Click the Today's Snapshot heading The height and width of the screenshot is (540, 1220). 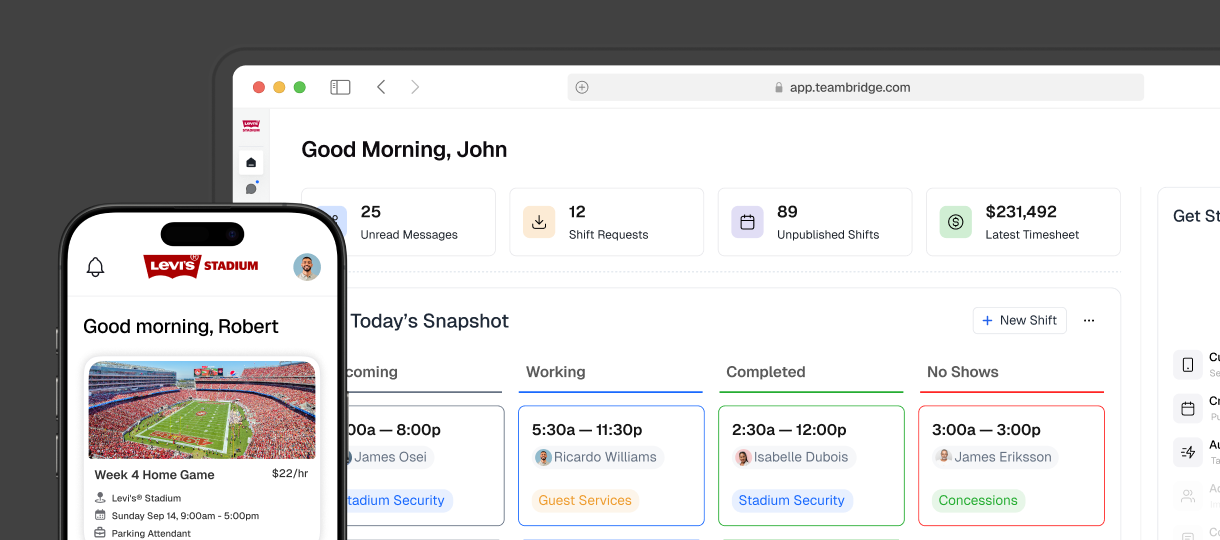pyautogui.click(x=429, y=321)
